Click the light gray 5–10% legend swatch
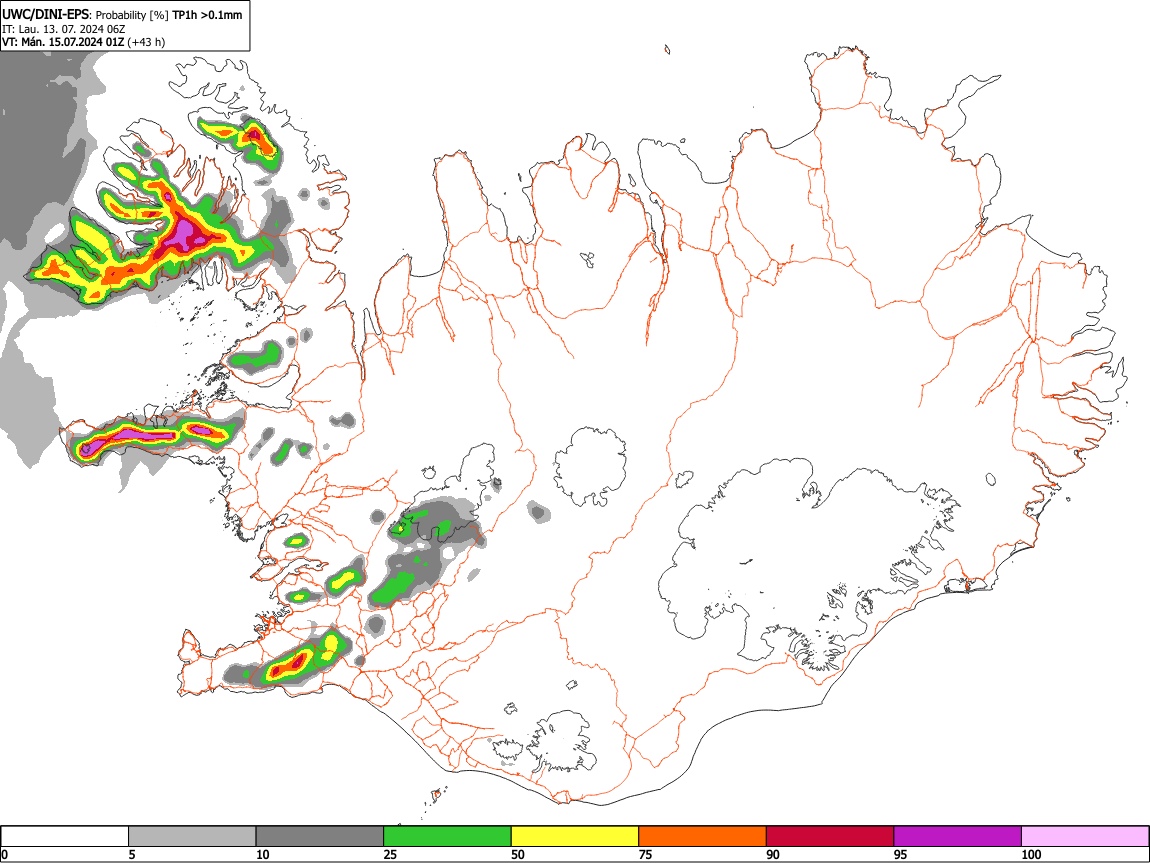The image size is (1150, 863). tap(192, 836)
